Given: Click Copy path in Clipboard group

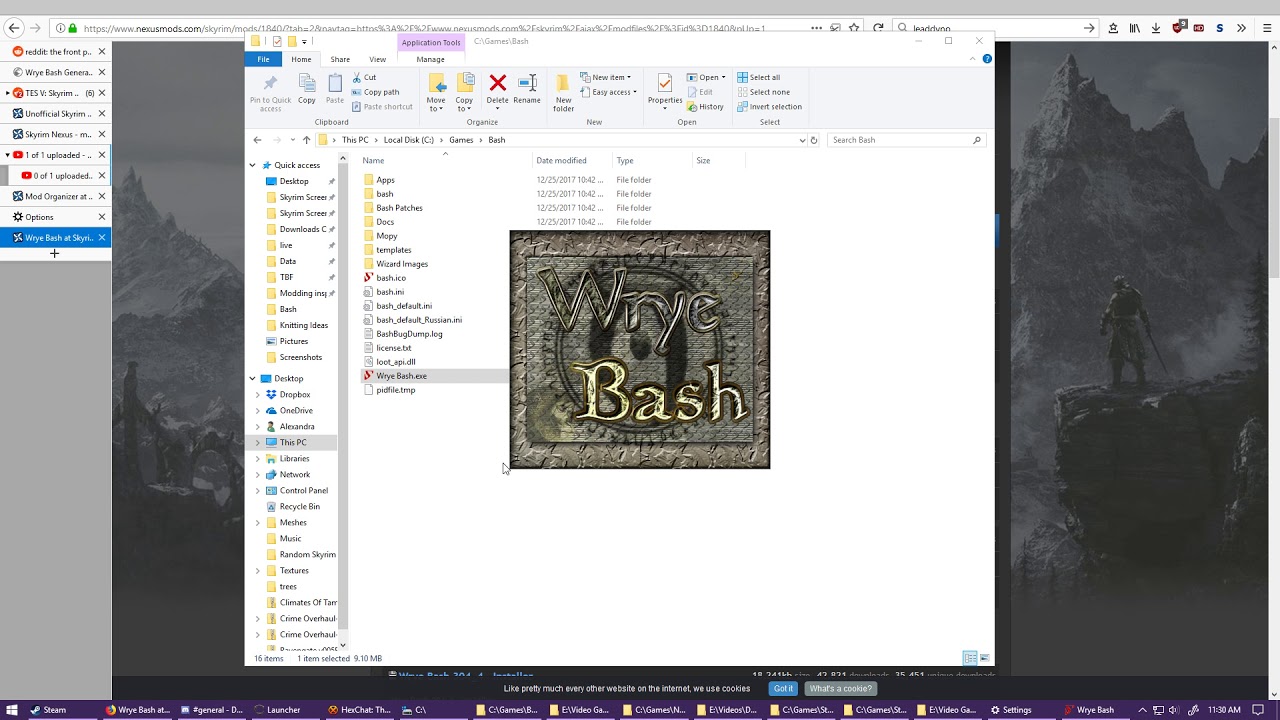Looking at the screenshot, I should (375, 92).
